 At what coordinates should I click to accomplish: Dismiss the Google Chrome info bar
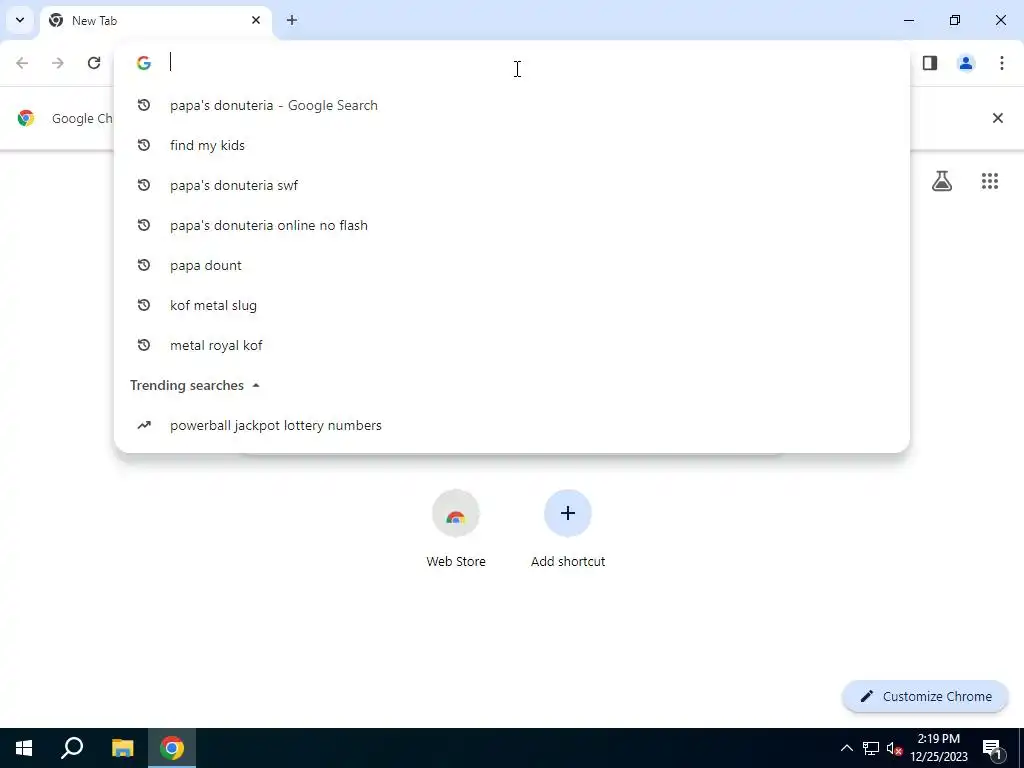click(x=998, y=118)
